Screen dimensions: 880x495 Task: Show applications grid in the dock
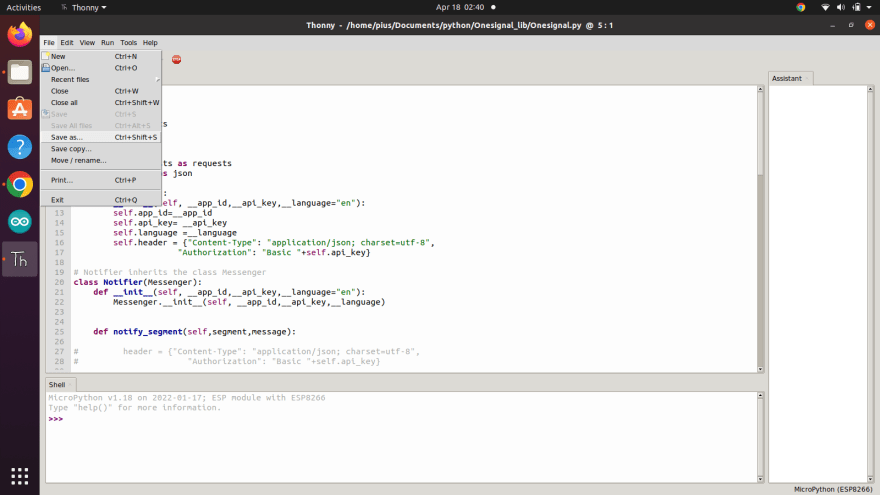(20, 476)
